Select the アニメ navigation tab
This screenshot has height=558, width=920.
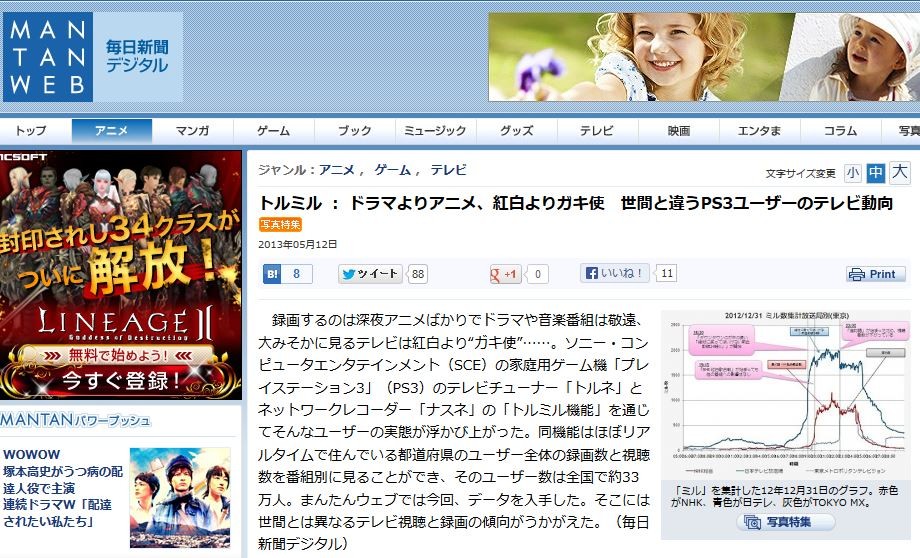(111, 131)
